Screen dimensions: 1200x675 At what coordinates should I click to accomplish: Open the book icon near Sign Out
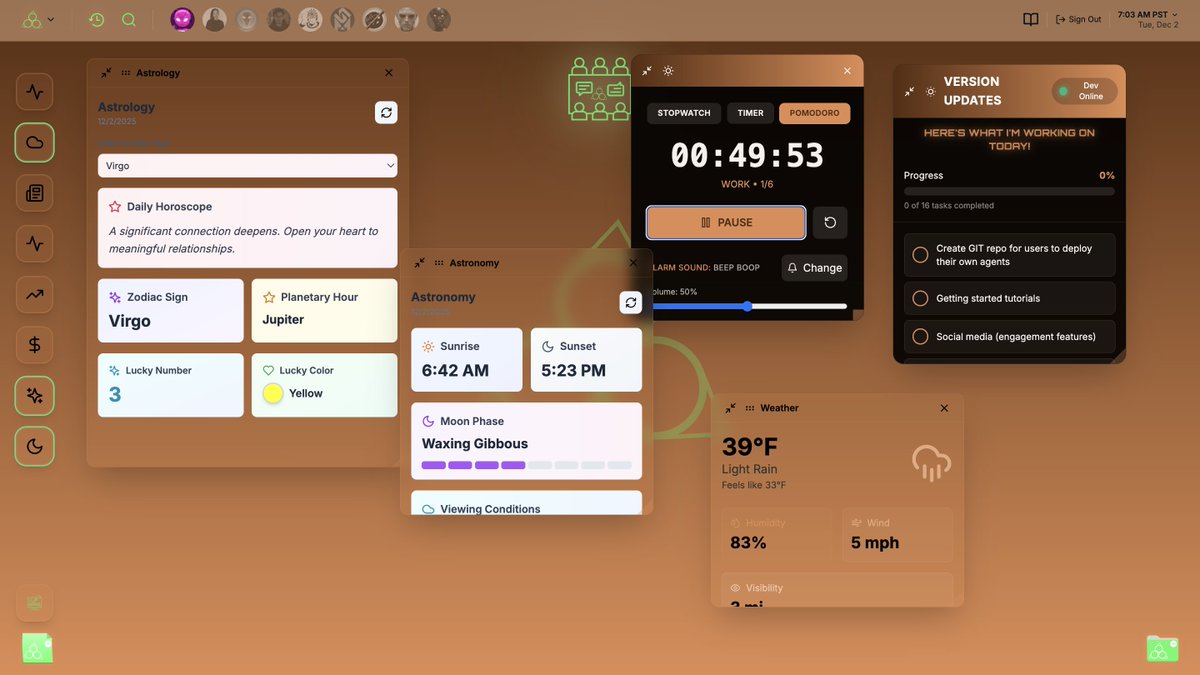(1031, 19)
